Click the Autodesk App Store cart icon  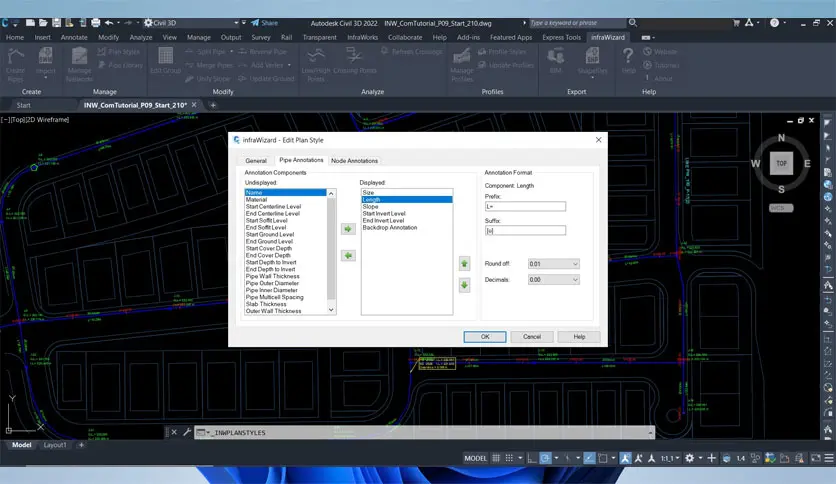(x=736, y=23)
